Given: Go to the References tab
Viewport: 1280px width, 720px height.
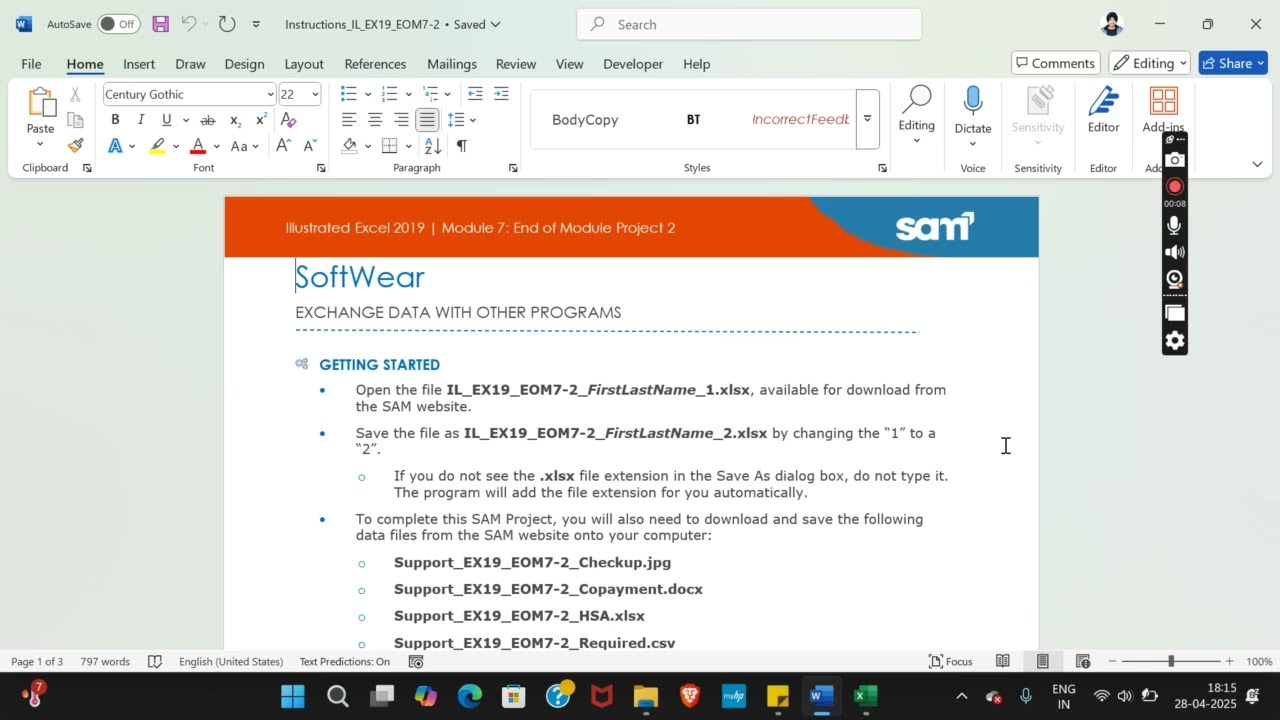Looking at the screenshot, I should (x=375, y=63).
